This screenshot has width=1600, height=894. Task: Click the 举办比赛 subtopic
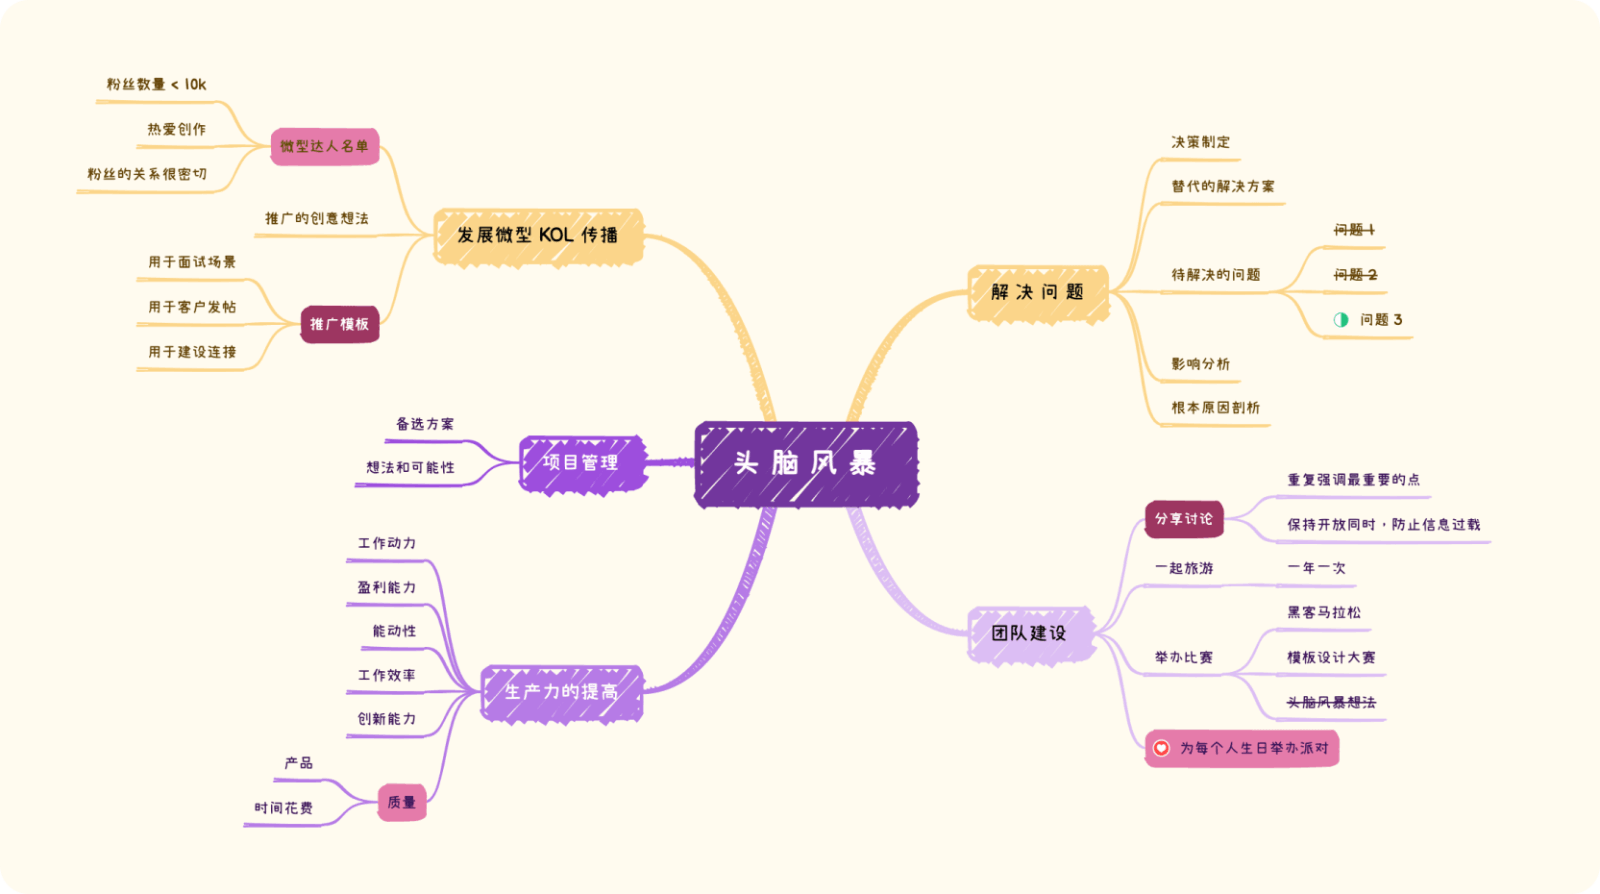click(x=1184, y=658)
